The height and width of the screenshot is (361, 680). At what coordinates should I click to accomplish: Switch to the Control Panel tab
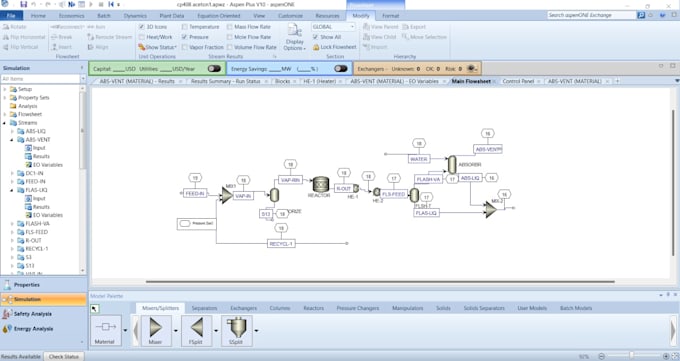pos(518,81)
